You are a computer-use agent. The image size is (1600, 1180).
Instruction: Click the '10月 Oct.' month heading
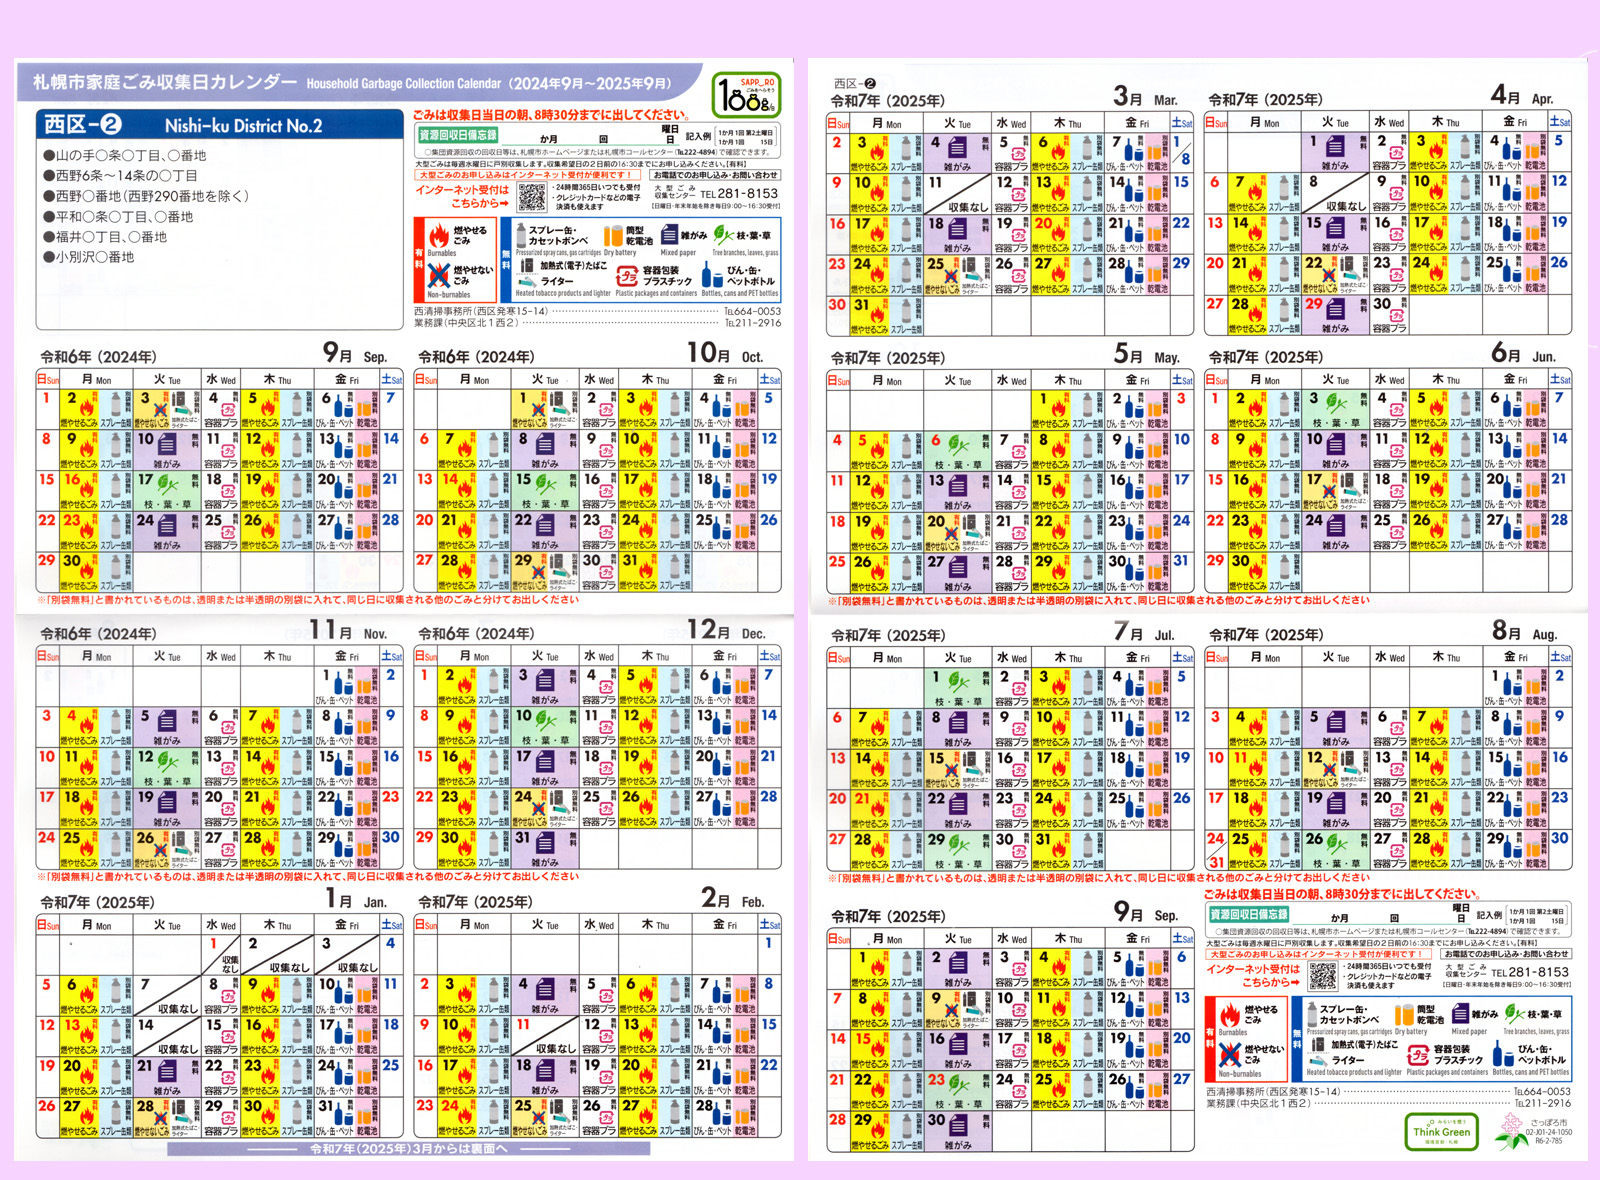[x=725, y=354]
